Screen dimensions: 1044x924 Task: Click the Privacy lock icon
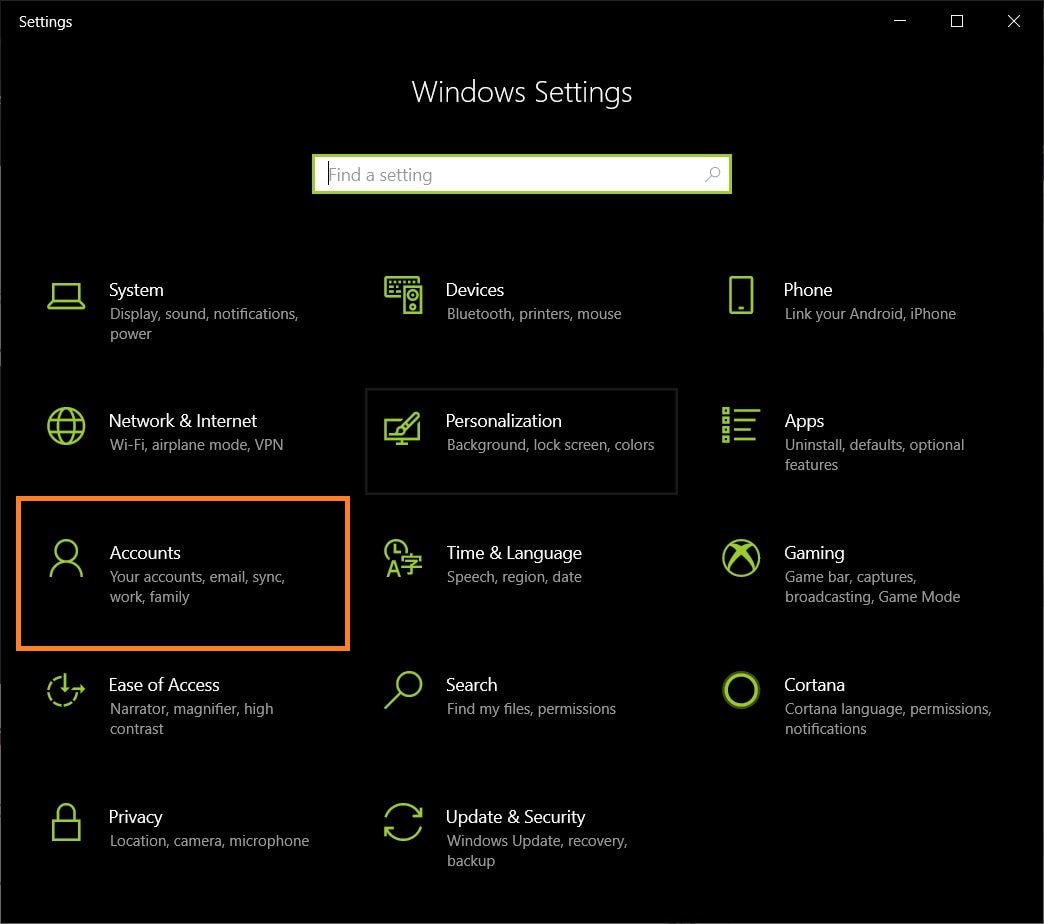coord(66,822)
